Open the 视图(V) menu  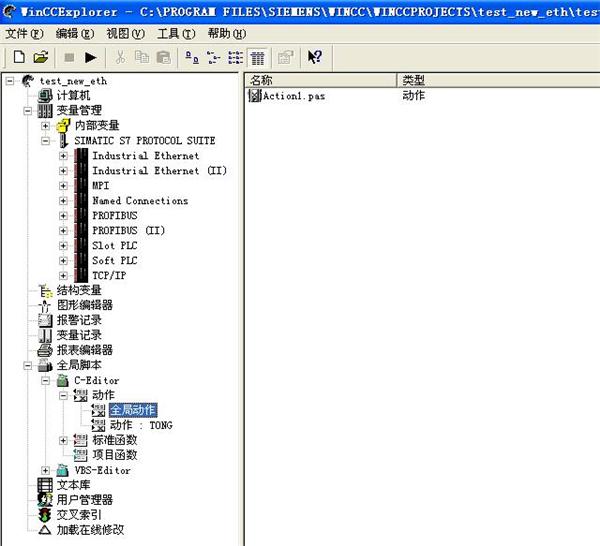[126, 34]
